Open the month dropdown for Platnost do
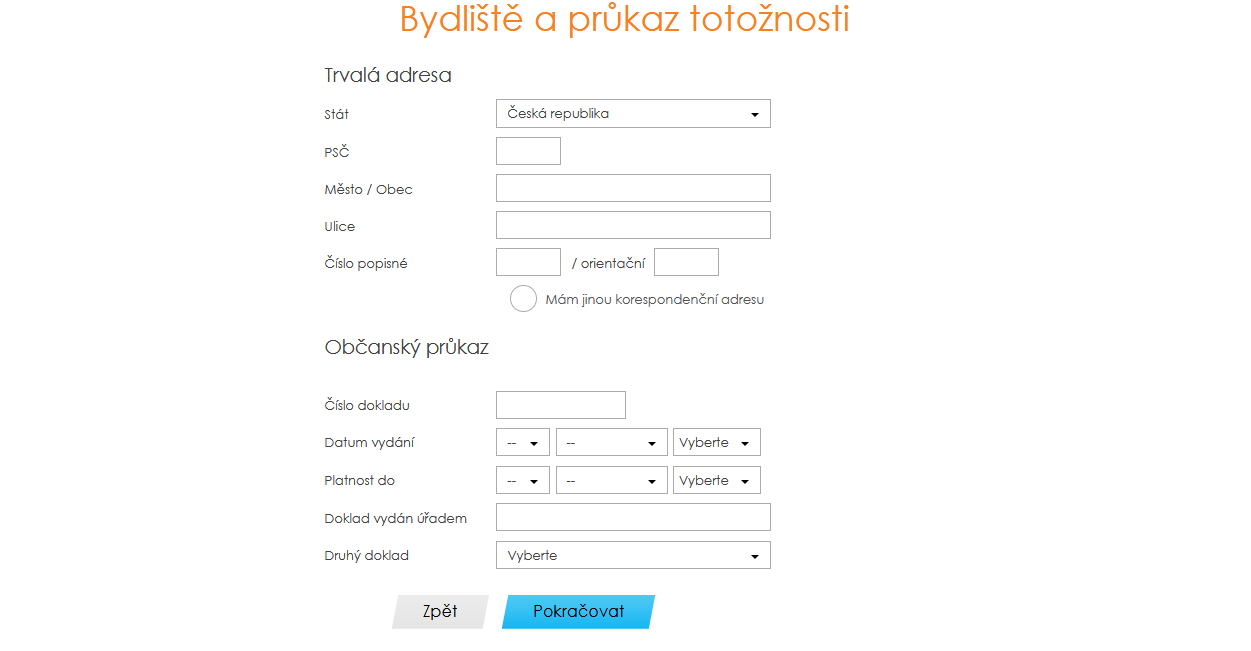The width and height of the screenshot is (1251, 651). 611,479
